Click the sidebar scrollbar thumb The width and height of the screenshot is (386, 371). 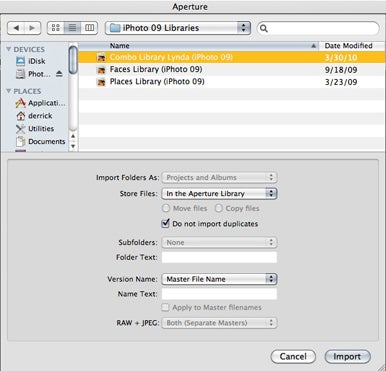(73, 60)
